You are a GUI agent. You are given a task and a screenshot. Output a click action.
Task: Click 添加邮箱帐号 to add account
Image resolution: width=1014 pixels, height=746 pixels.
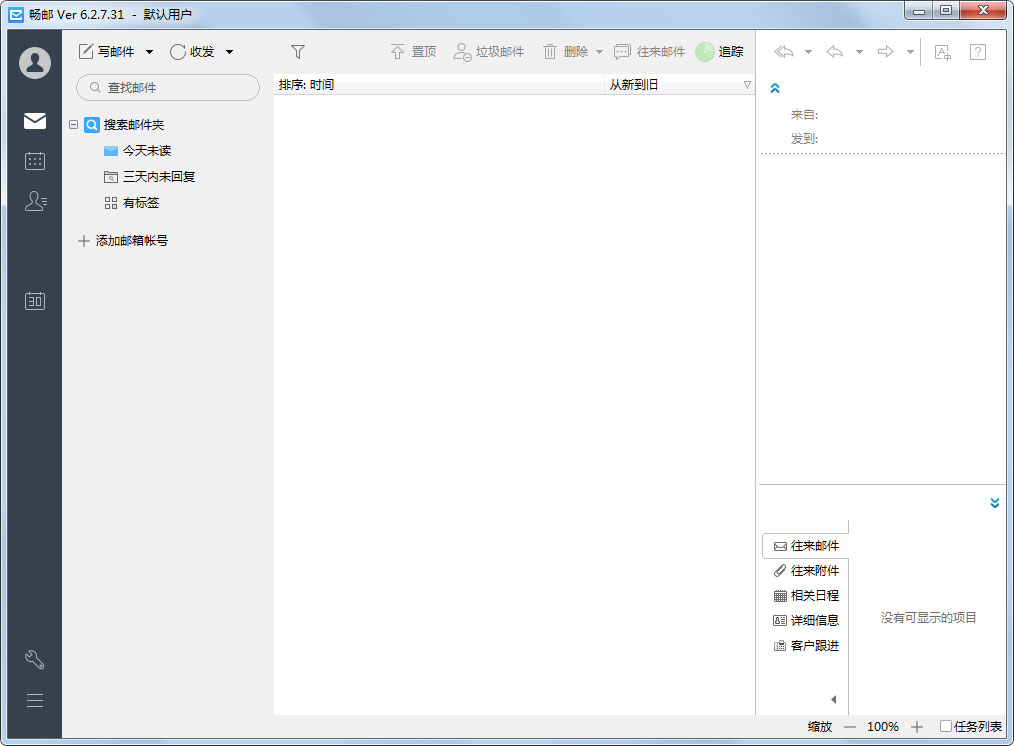coord(123,241)
